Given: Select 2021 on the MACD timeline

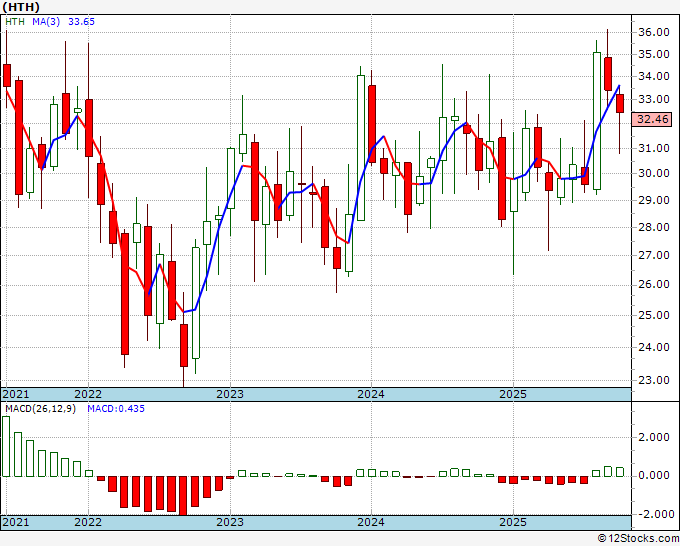Looking at the screenshot, I should coord(16,522).
